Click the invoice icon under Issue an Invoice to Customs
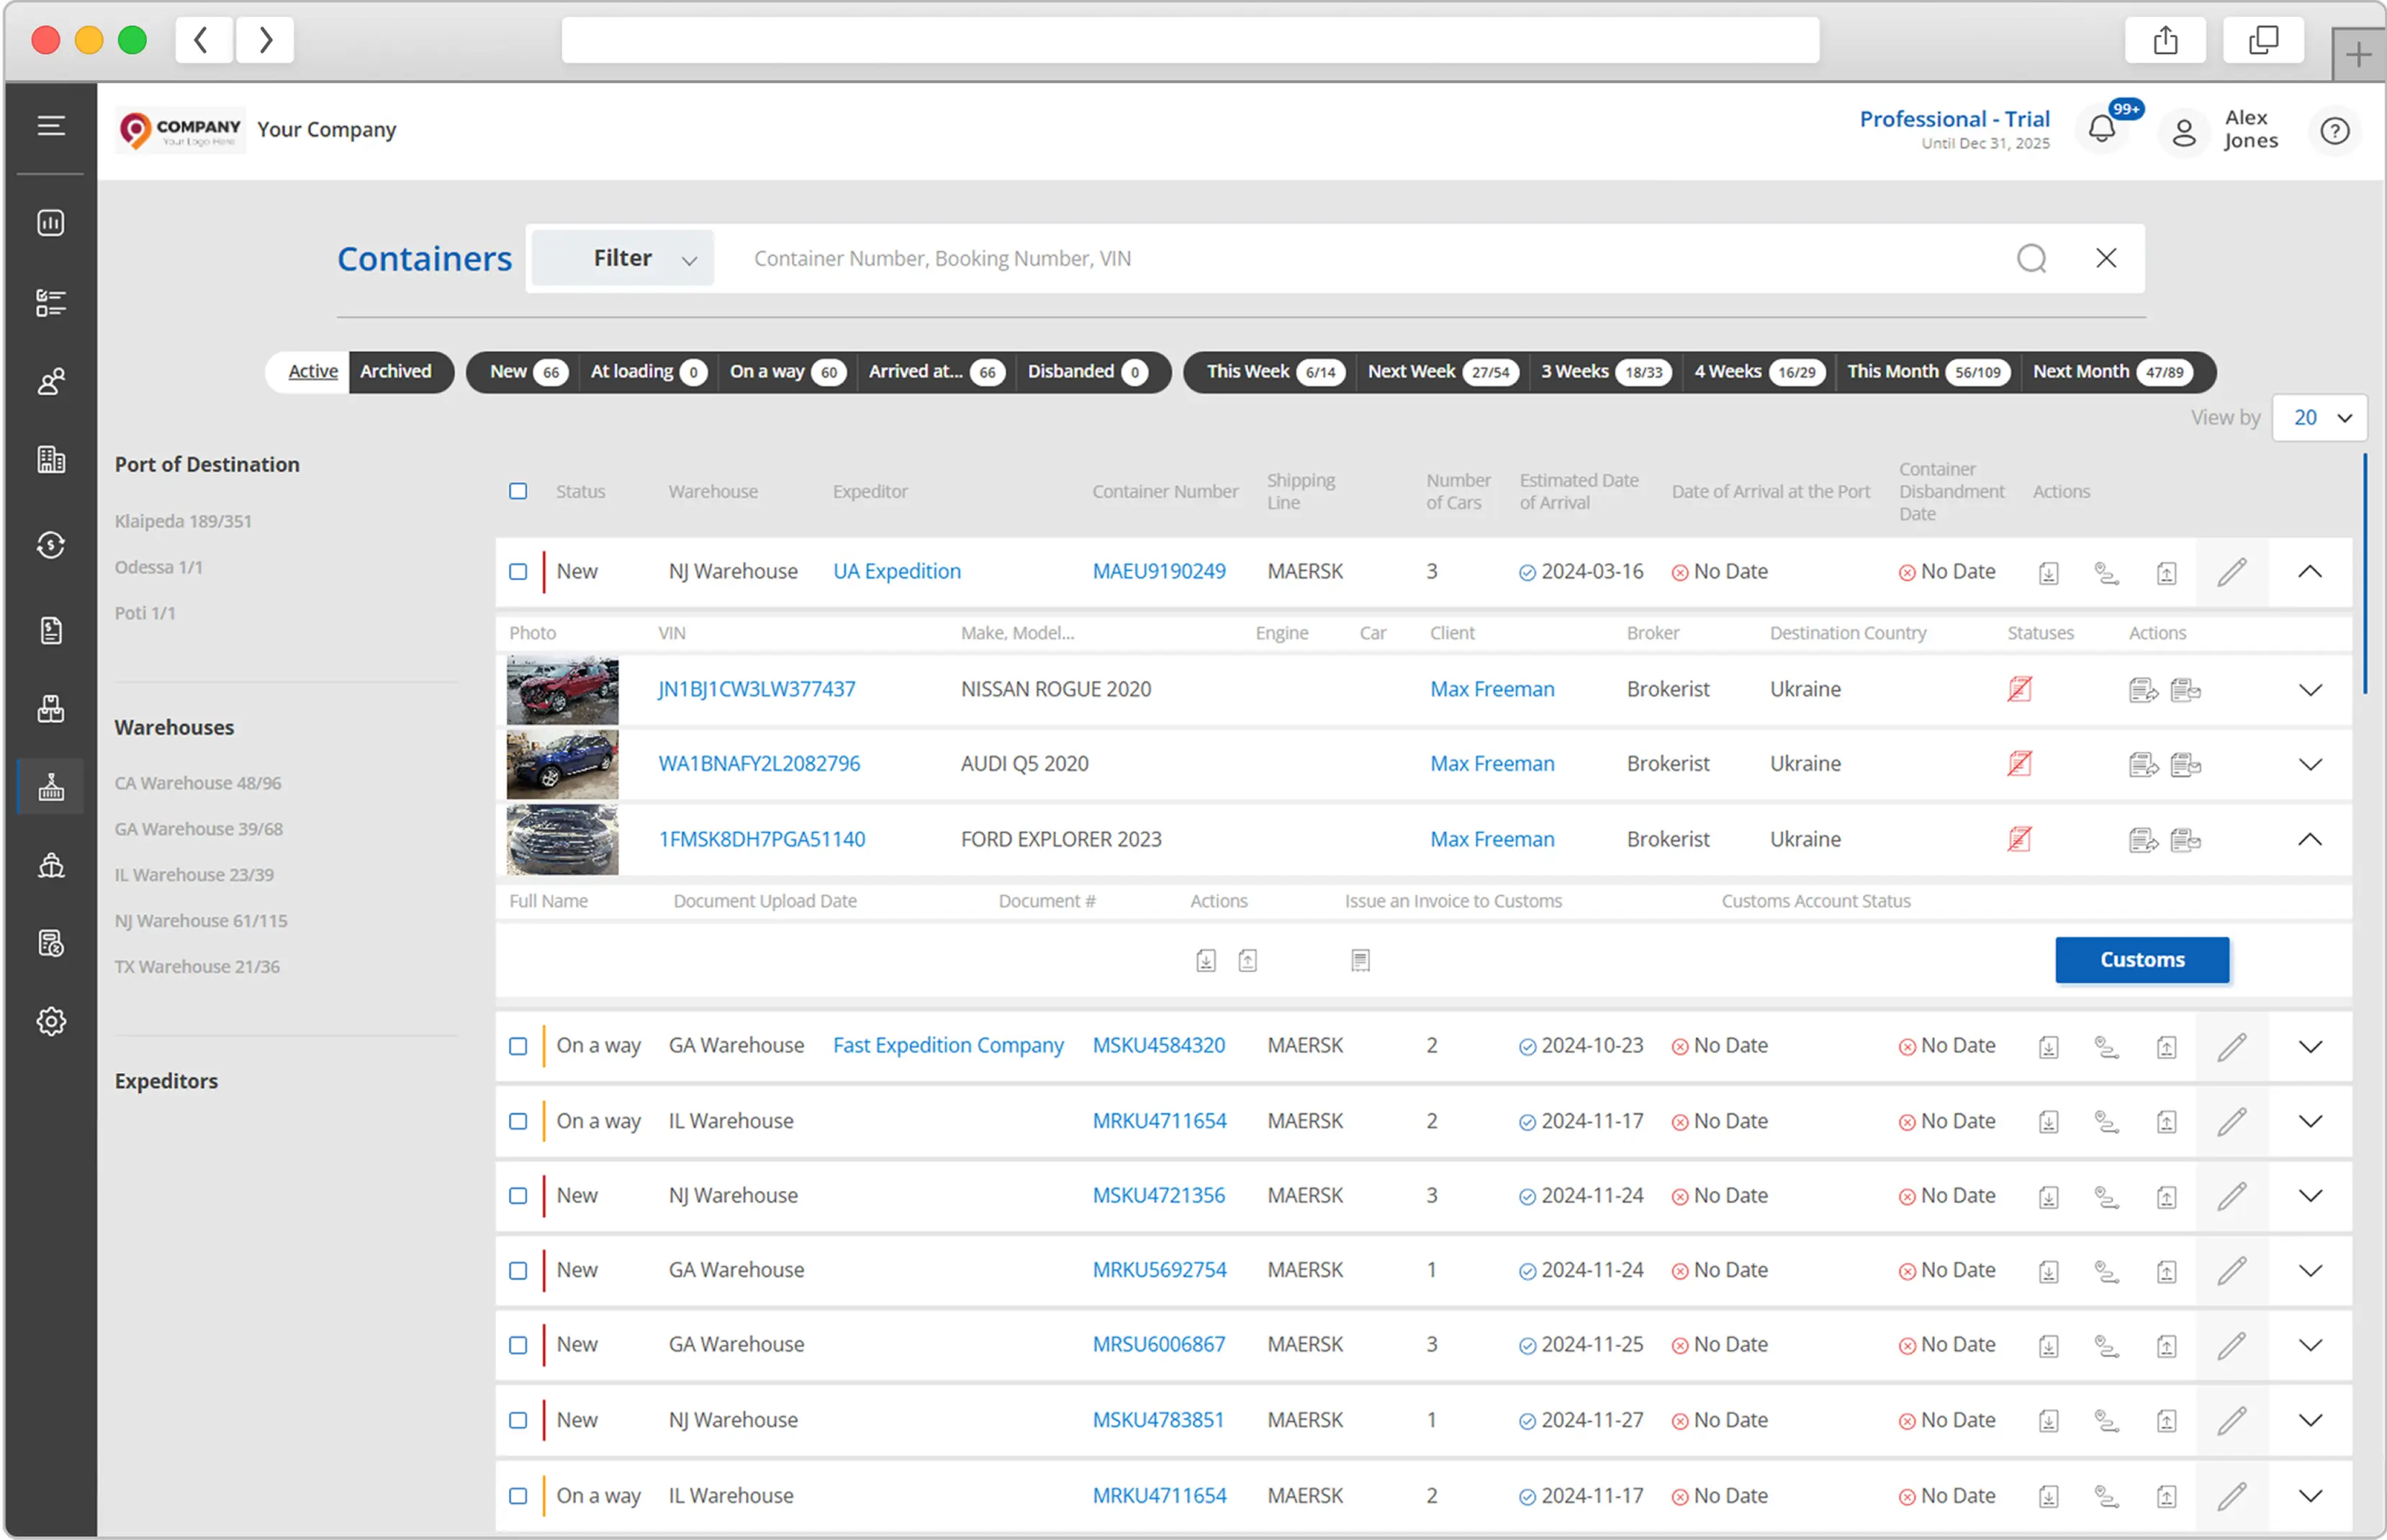Image resolution: width=2387 pixels, height=1540 pixels. point(1360,961)
